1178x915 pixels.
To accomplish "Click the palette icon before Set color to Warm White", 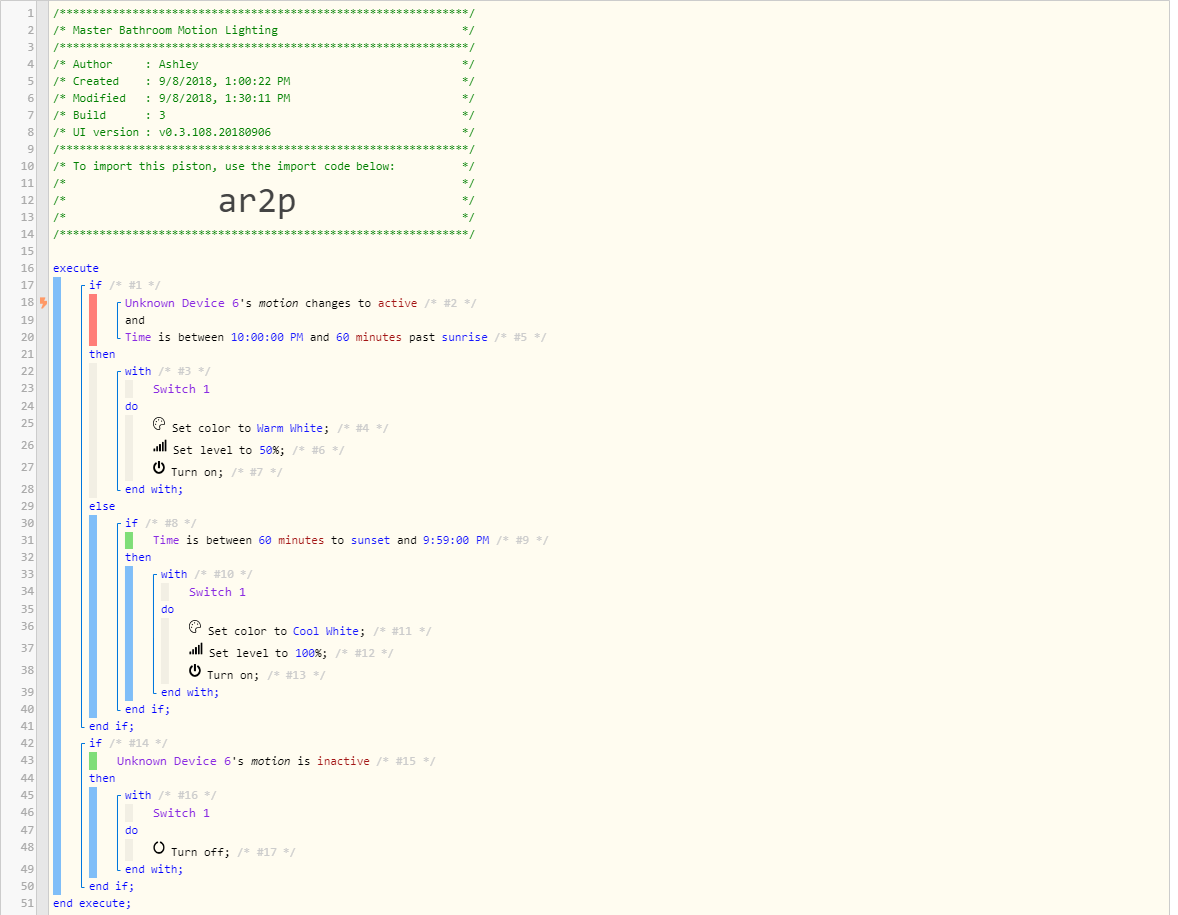I will click(x=159, y=424).
